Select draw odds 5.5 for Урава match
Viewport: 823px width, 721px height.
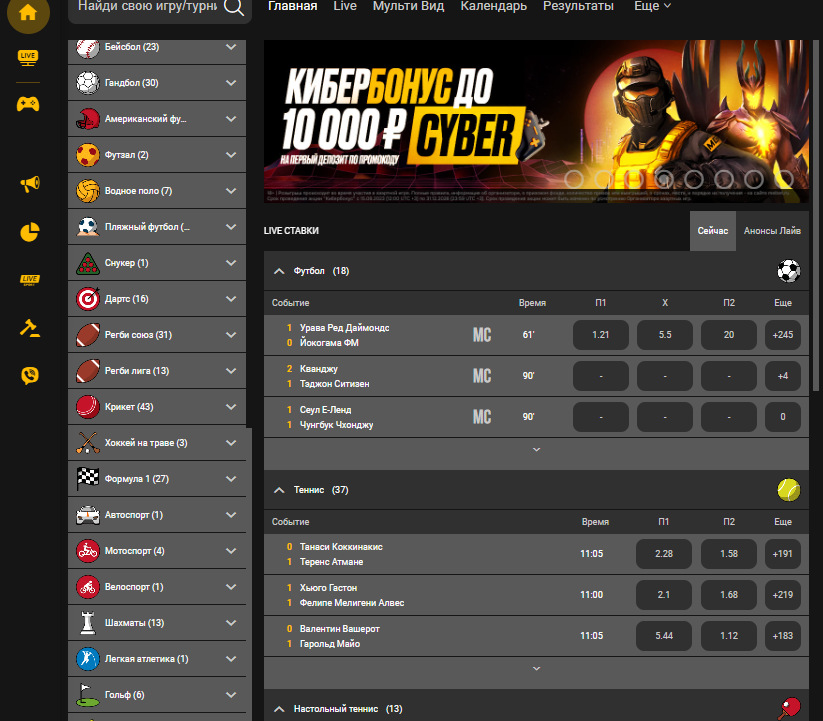pos(664,335)
